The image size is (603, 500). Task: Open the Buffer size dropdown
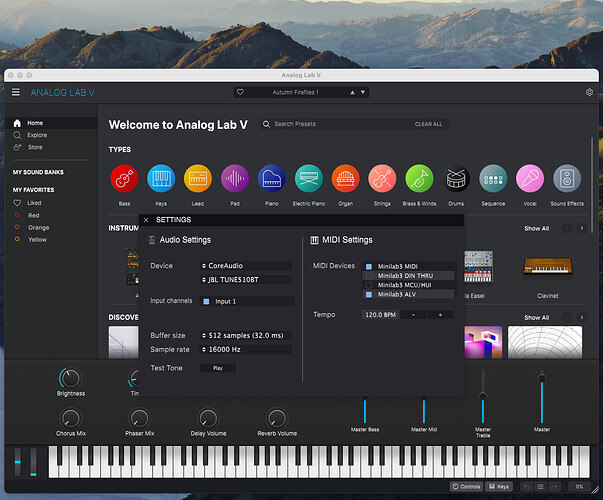246,335
